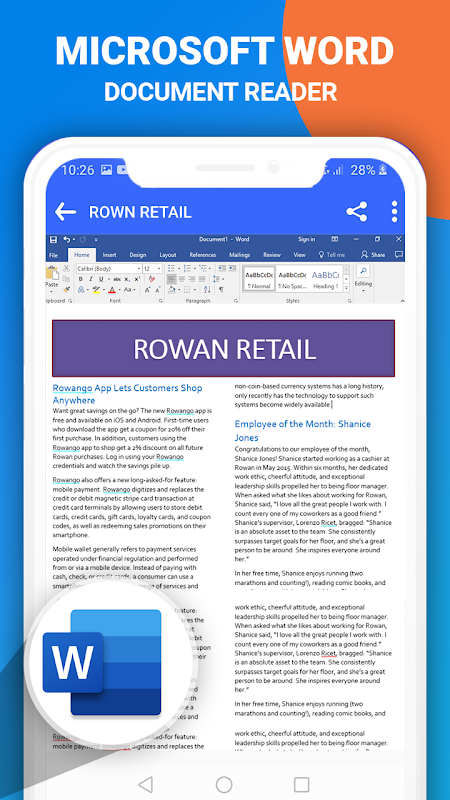Switch to the Review tab
Viewport: 450px width, 800px height.
(272, 255)
